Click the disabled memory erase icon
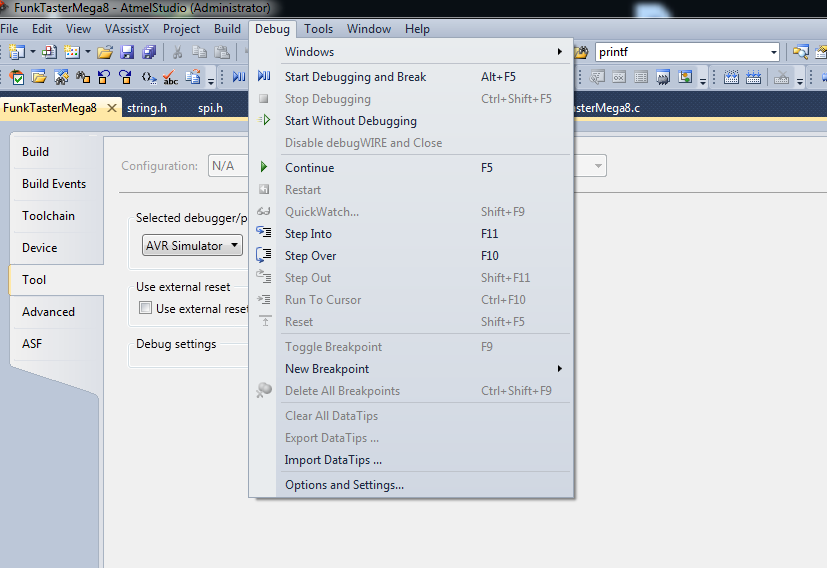Screen dimensions: 827x568 (781, 78)
